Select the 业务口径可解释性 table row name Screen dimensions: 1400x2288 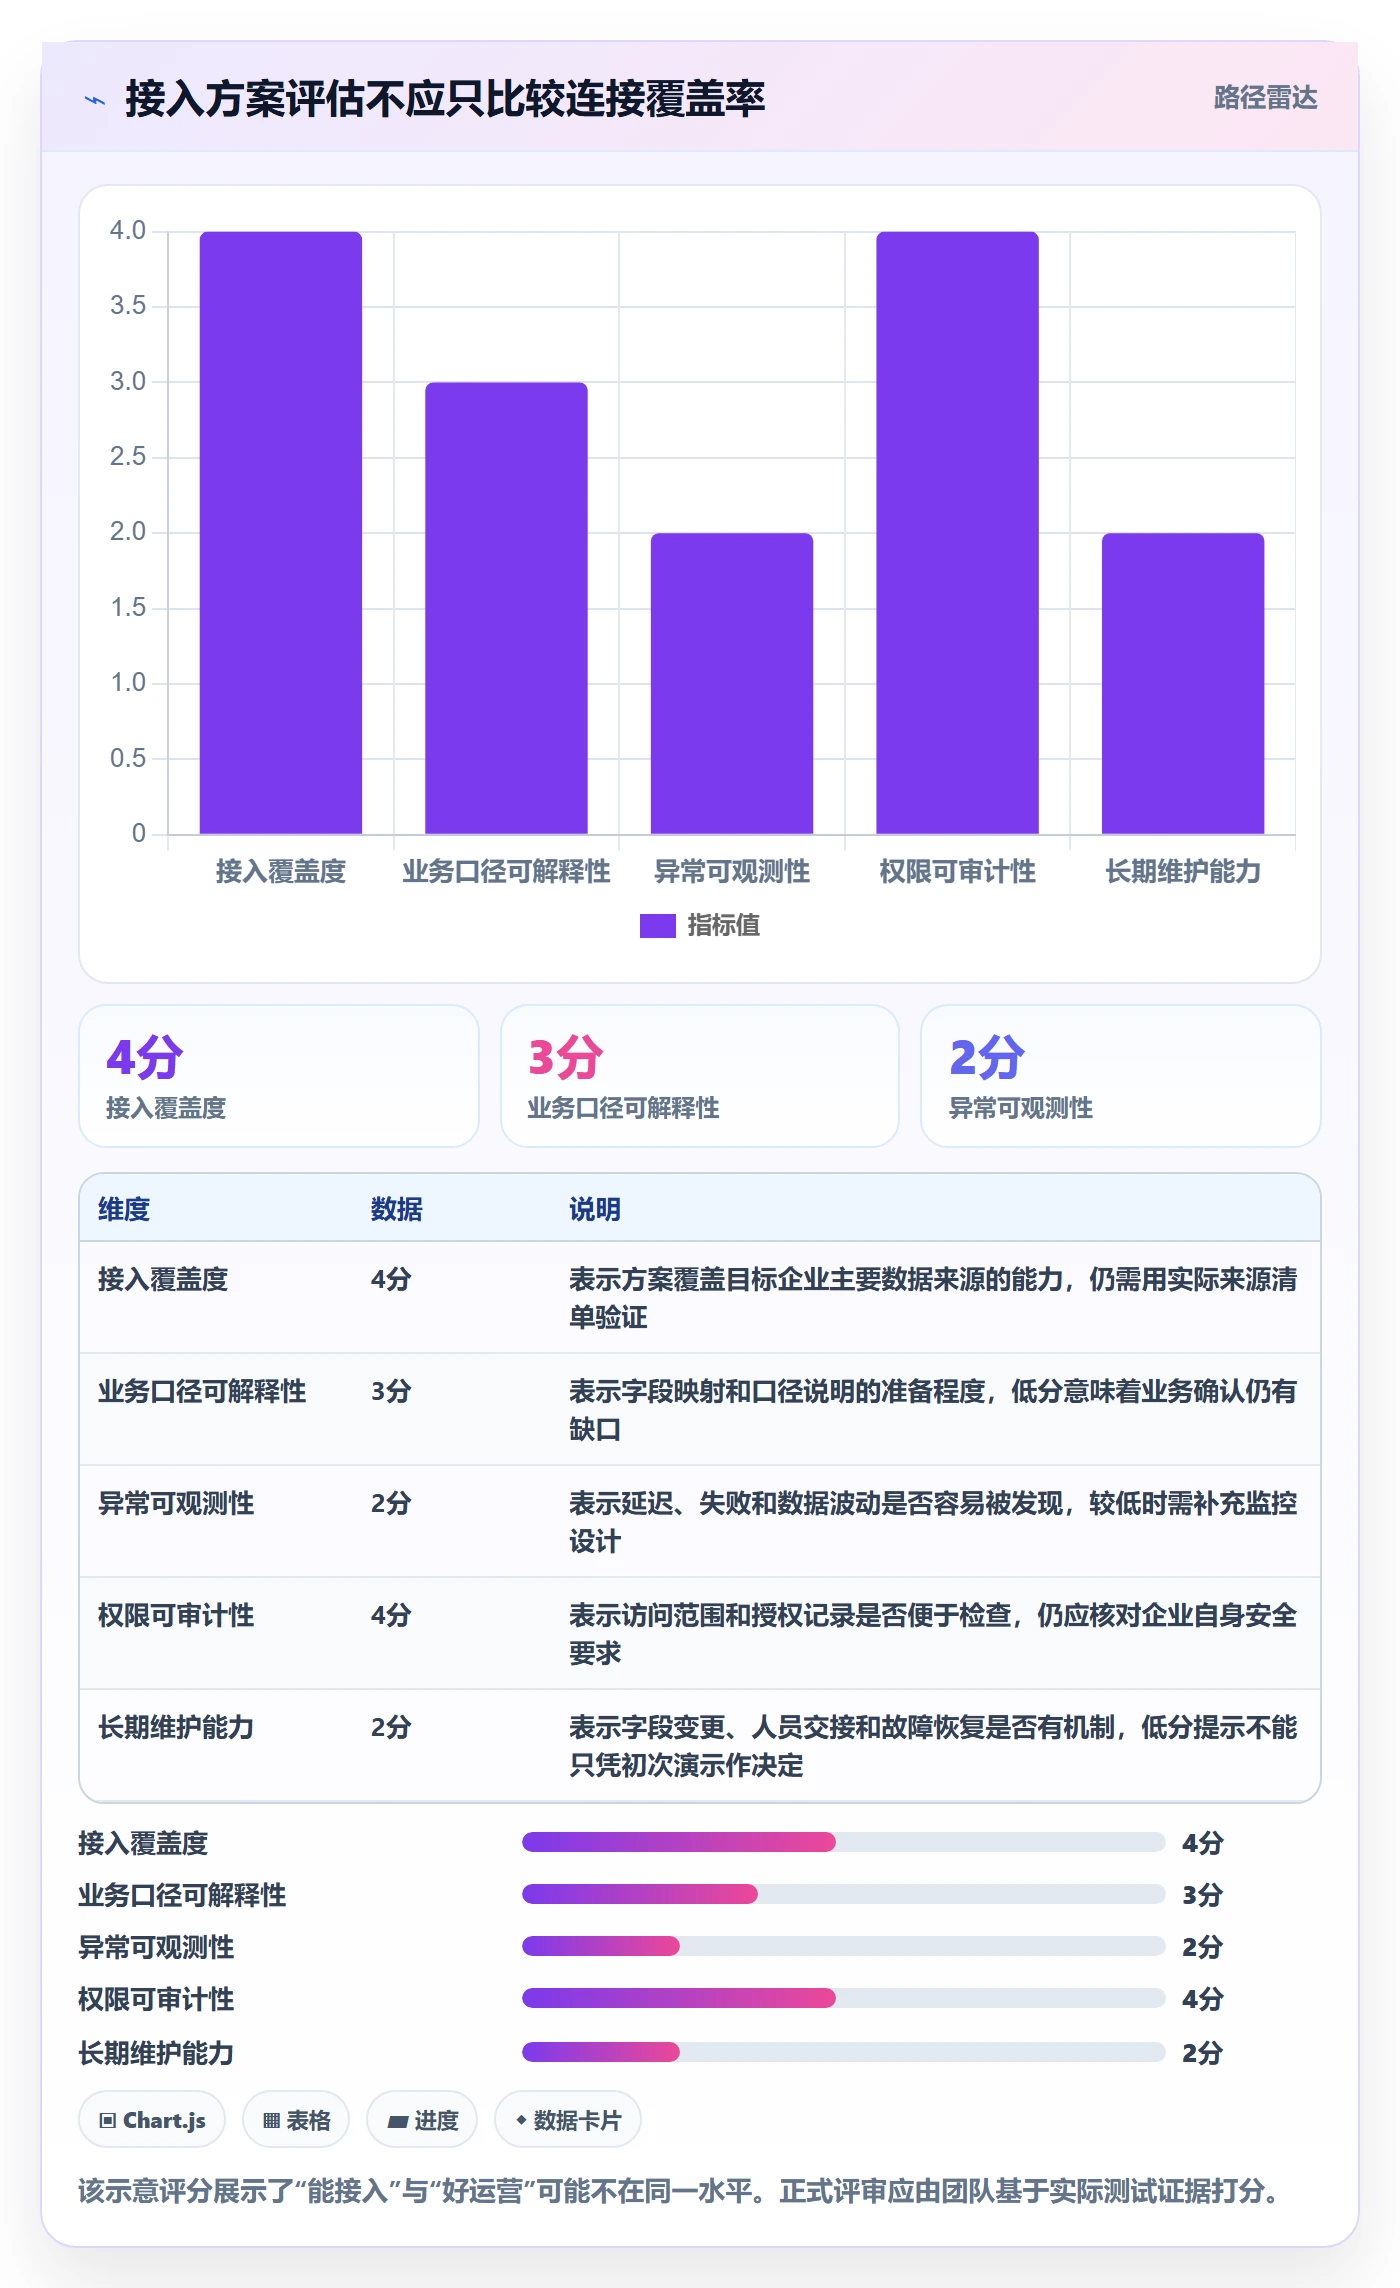[x=202, y=1392]
